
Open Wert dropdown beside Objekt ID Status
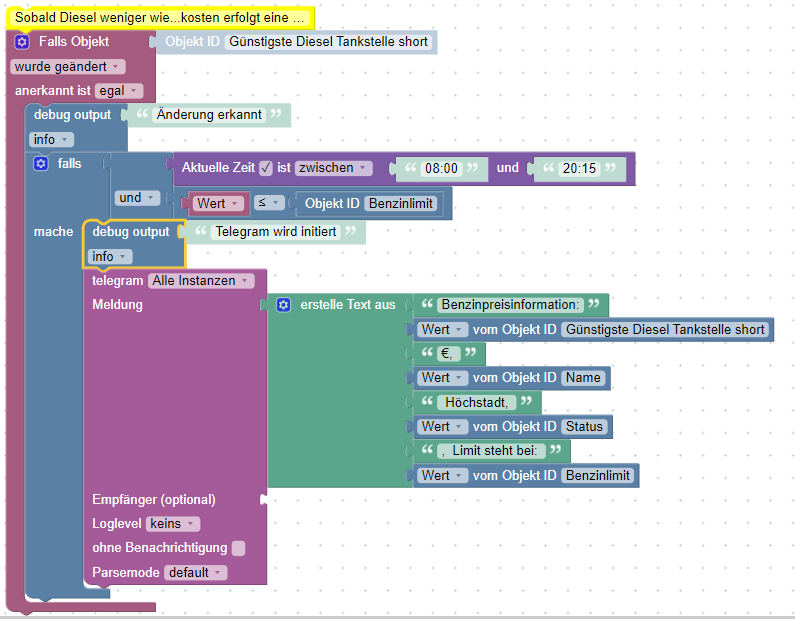point(442,426)
